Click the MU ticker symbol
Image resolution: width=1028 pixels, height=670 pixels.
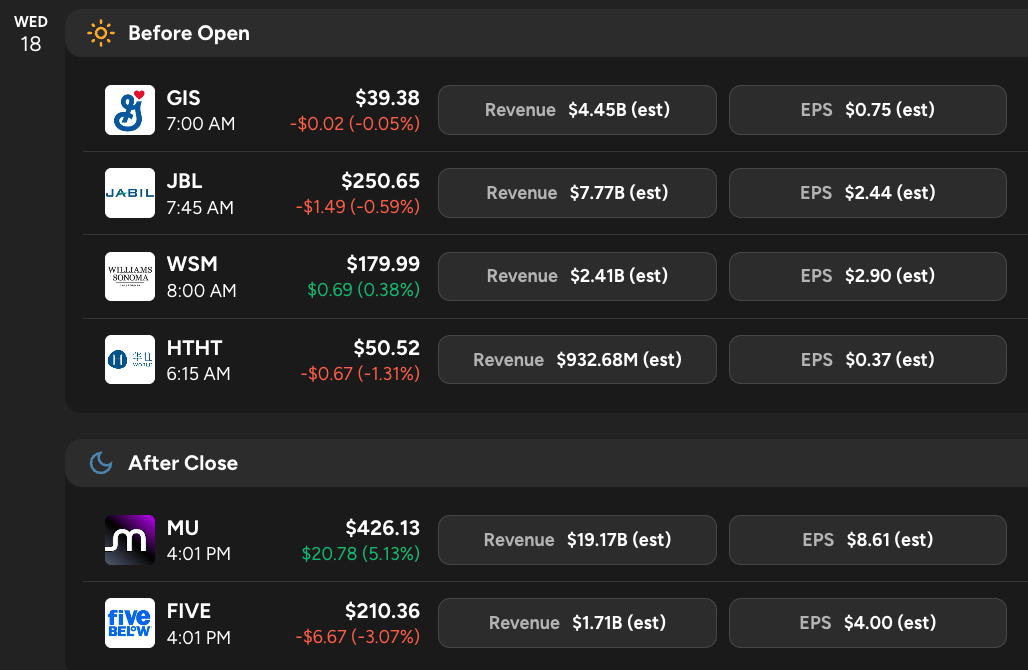[183, 528]
